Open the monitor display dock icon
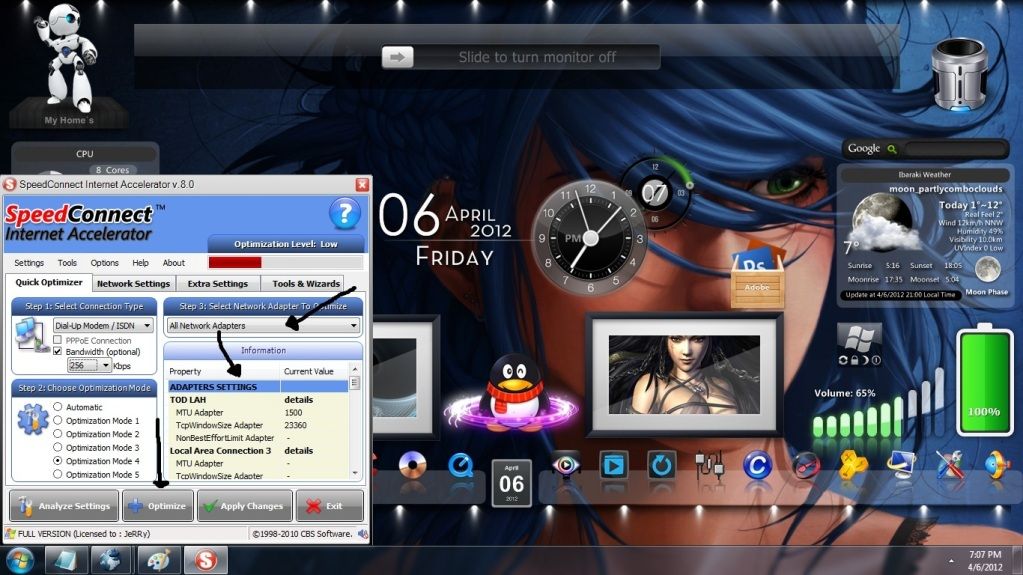This screenshot has width=1023, height=575. [x=902, y=465]
